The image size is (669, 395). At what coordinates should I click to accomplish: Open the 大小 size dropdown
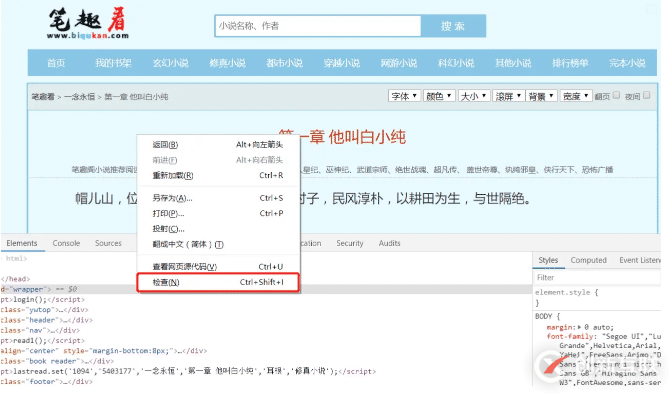(x=474, y=96)
